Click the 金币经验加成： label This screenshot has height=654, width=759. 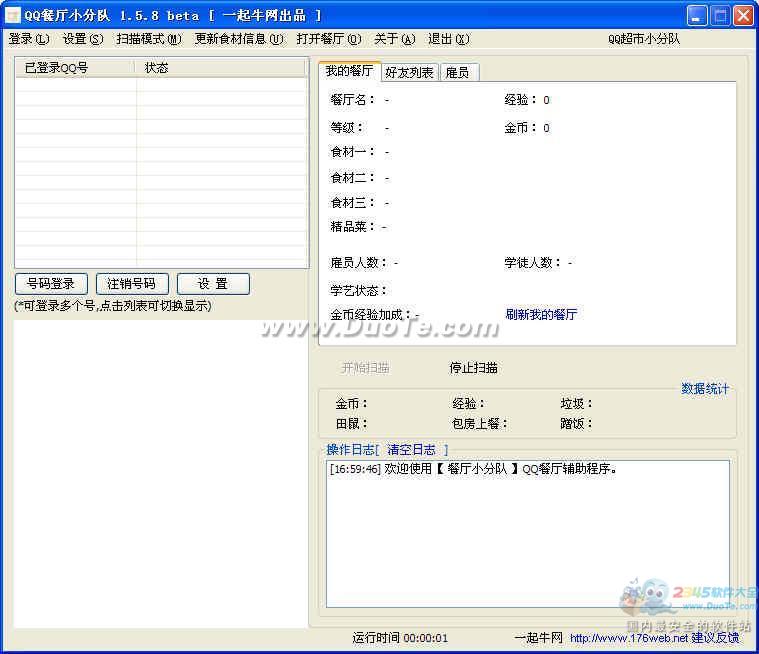[x=371, y=315]
